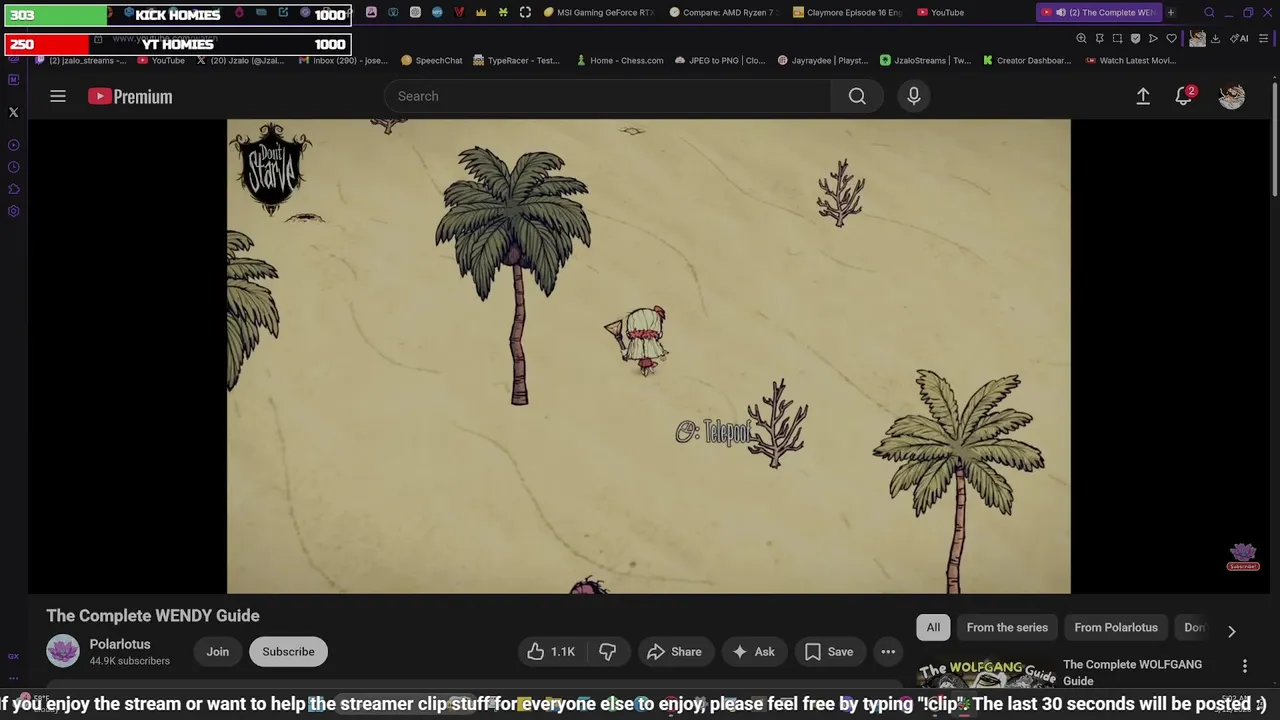
Task: Click The Complete WOLFGANG Guide title
Action: (1132, 672)
